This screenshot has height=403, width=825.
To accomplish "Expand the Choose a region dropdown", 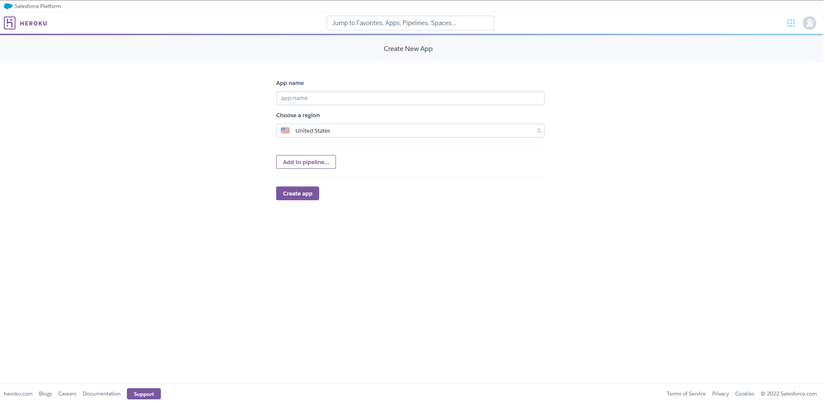I will click(x=410, y=130).
